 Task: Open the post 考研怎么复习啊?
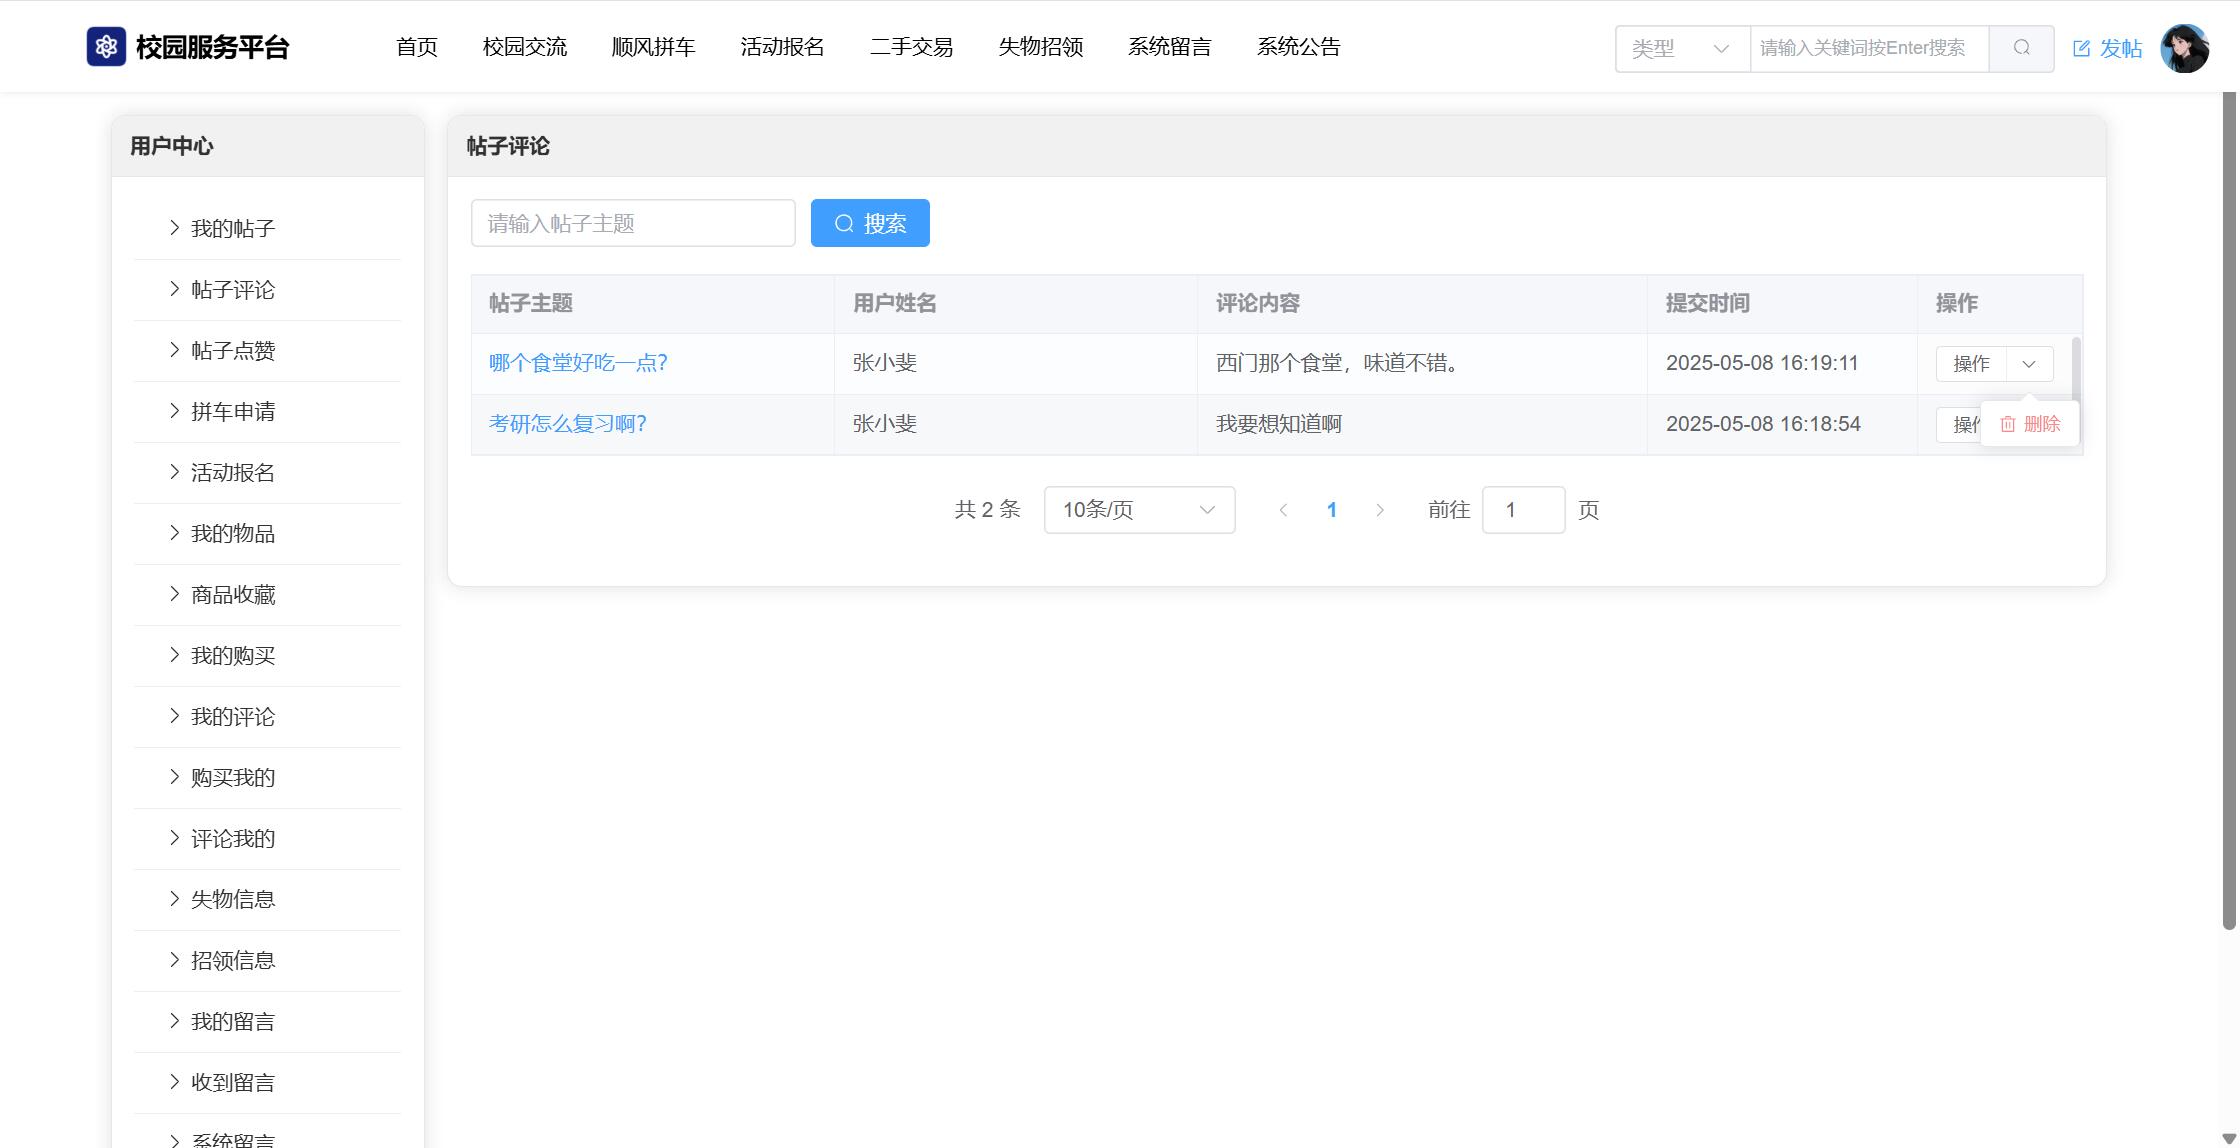point(567,424)
